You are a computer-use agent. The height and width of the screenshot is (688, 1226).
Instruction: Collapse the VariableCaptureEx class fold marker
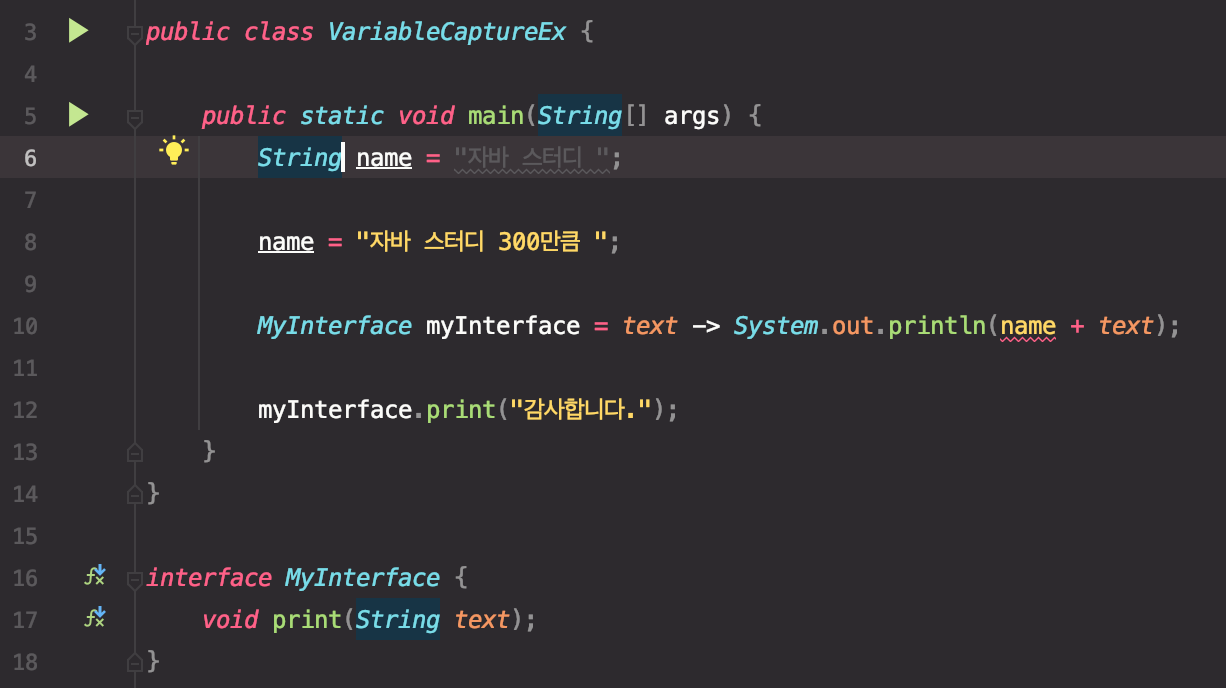(x=134, y=35)
